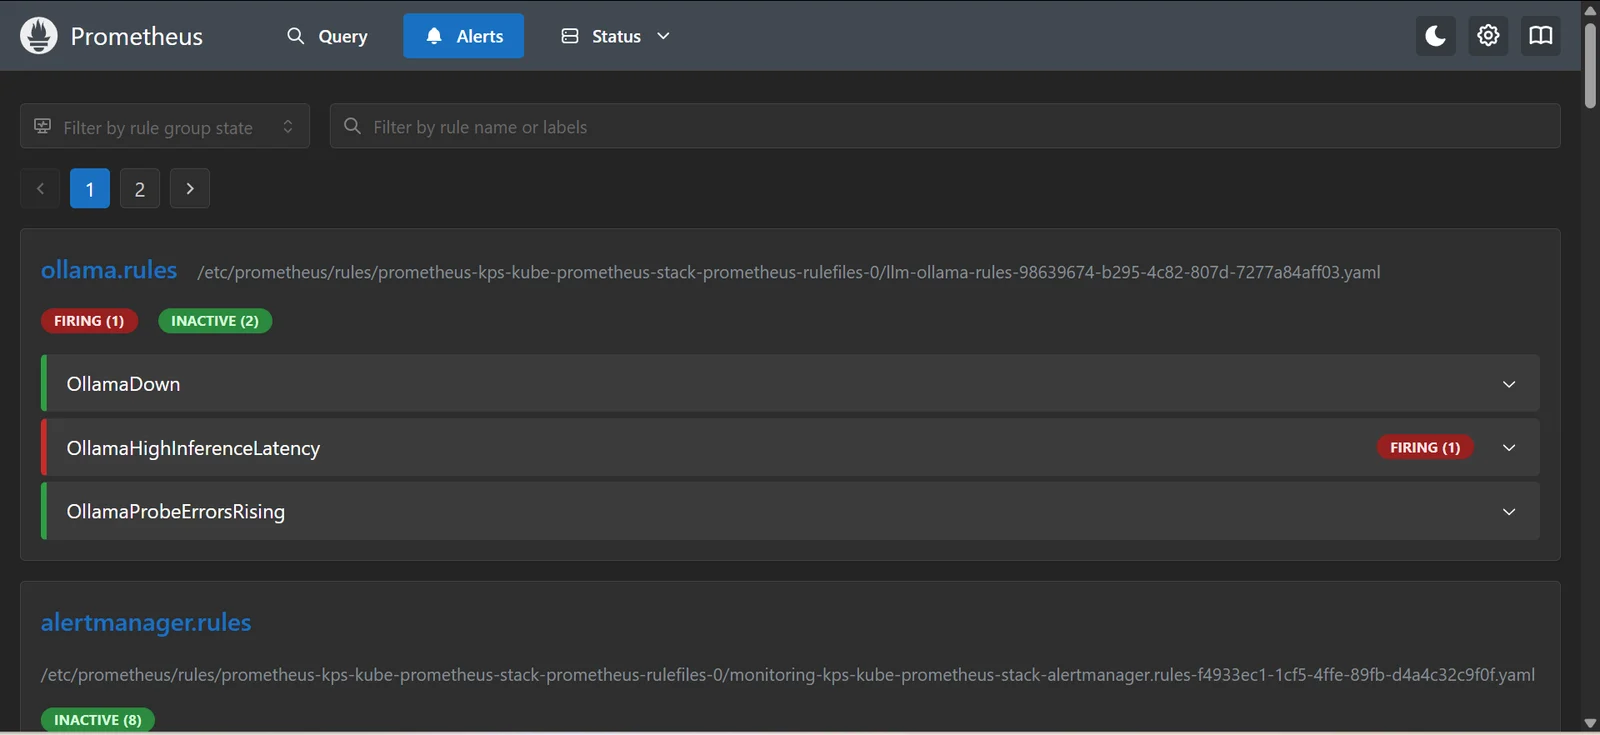Open the rule group state filter
The height and width of the screenshot is (735, 1600).
(x=165, y=126)
